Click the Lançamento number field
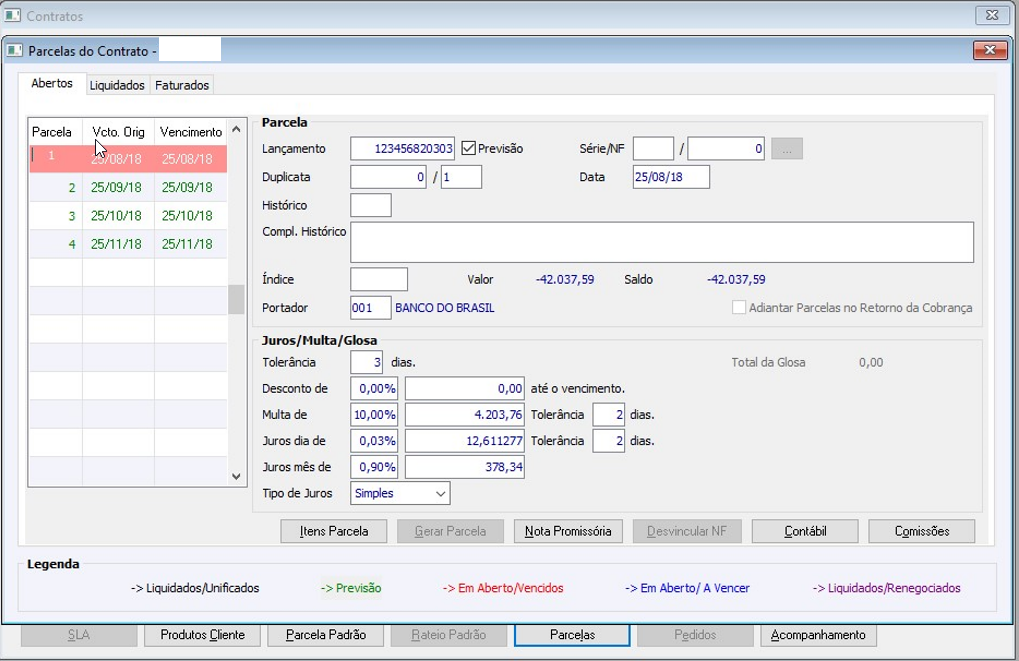1019x661 pixels. click(402, 149)
